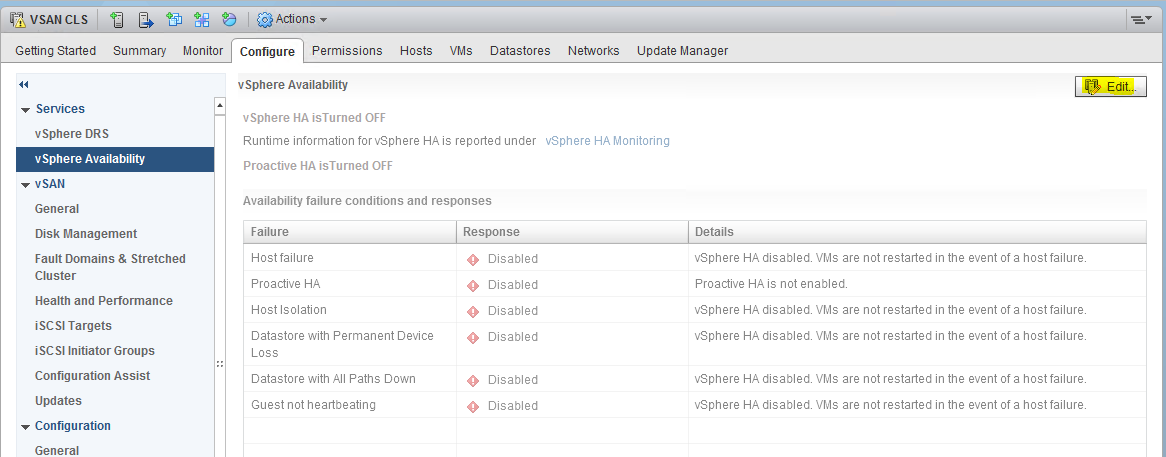Collapse the Configuration section
The image size is (1166, 457).
pyautogui.click(x=26, y=427)
